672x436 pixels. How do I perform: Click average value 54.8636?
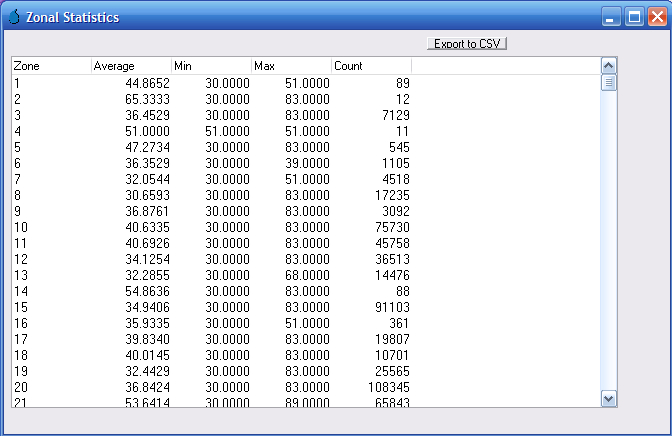click(147, 292)
